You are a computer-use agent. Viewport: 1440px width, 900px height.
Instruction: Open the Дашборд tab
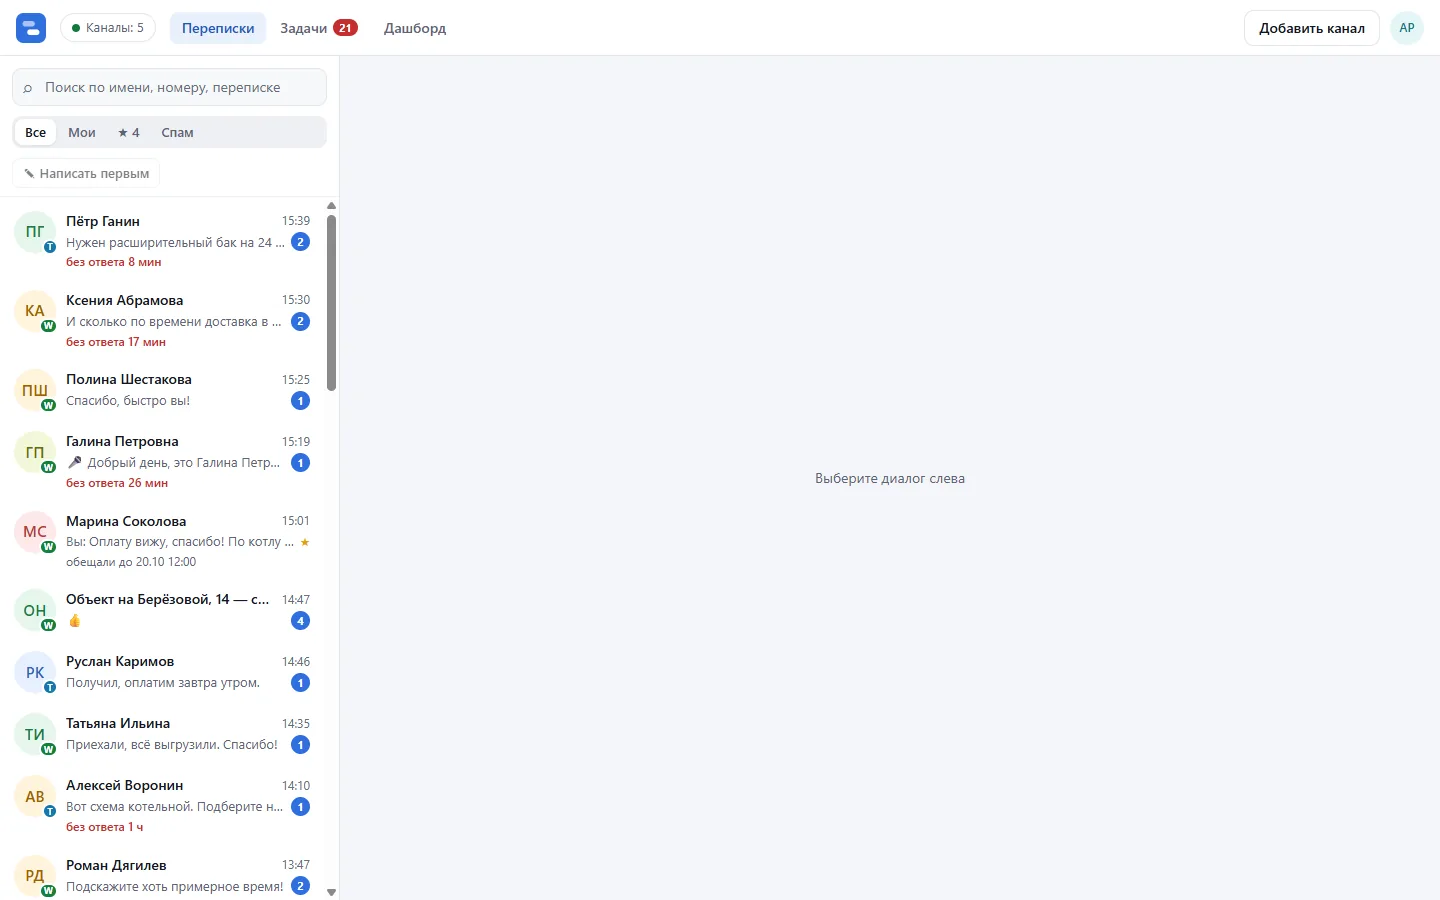tap(415, 28)
